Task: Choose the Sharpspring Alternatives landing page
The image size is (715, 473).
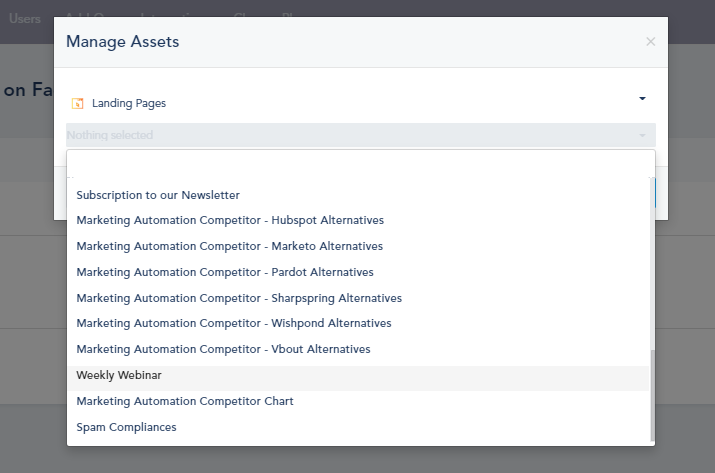Action: point(358,298)
